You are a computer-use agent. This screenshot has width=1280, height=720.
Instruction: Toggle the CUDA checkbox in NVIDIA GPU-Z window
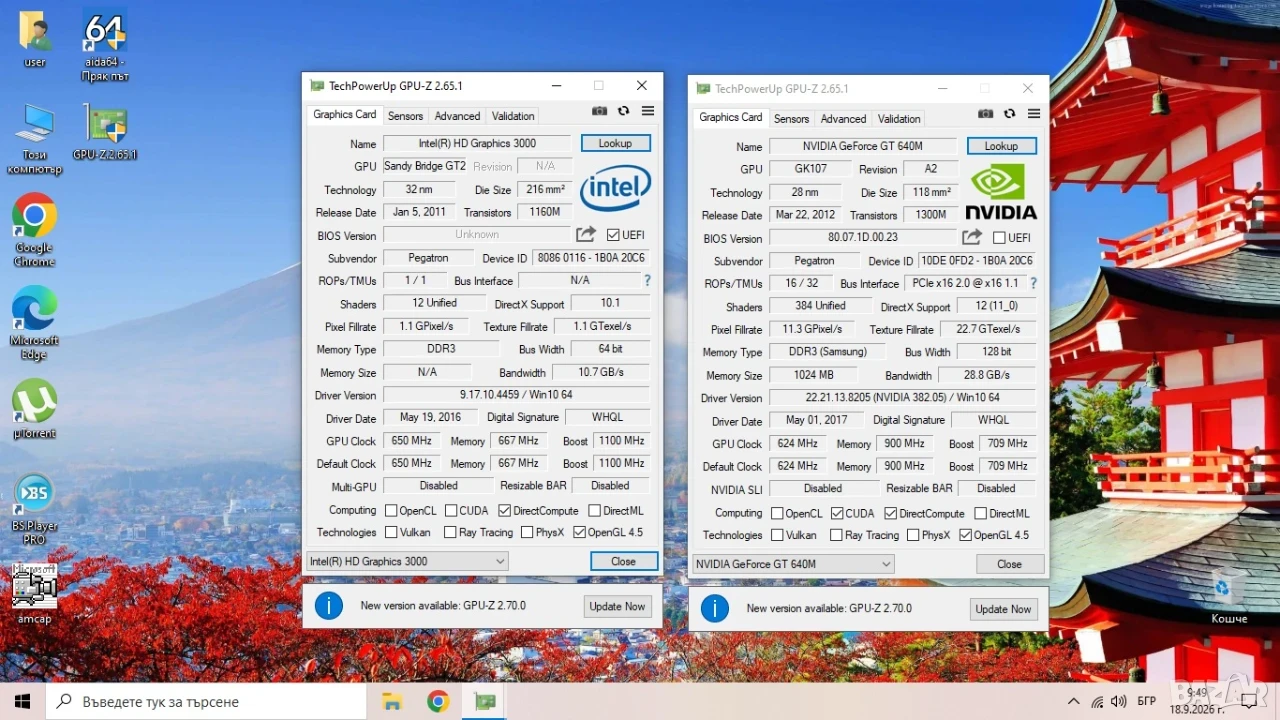[836, 514]
